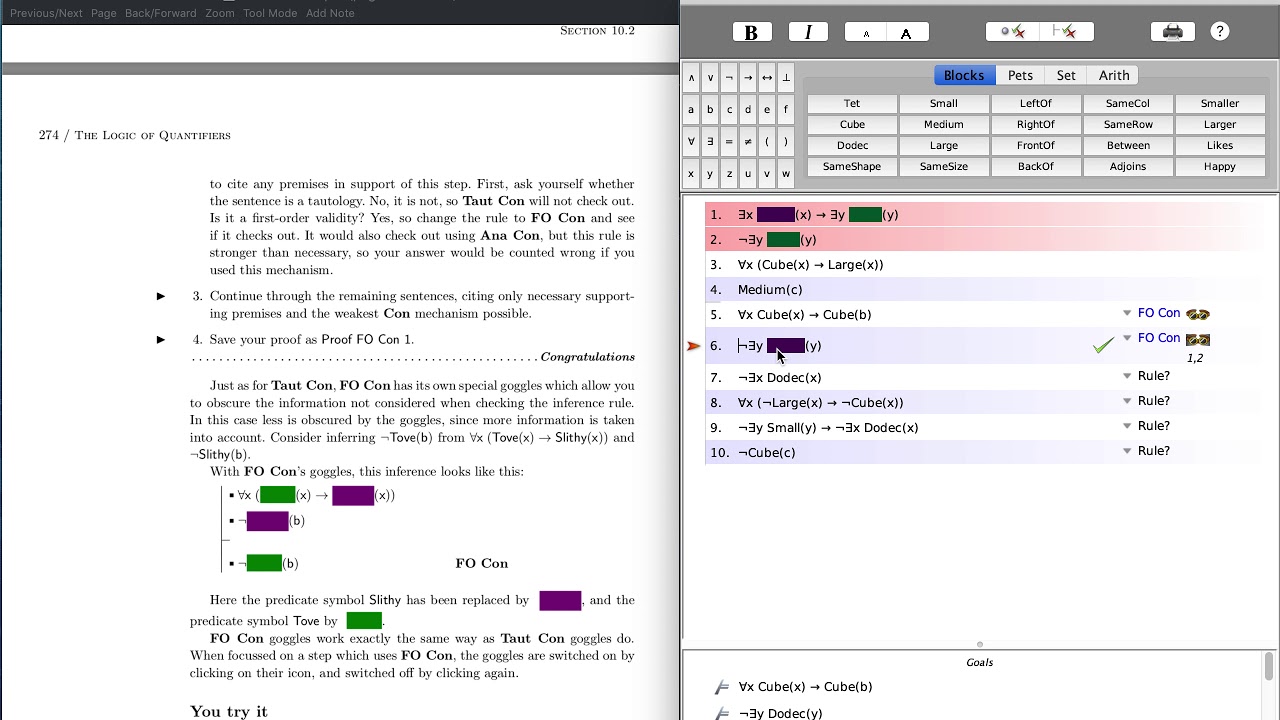
Task: Open help via the question mark icon
Action: click(x=1220, y=32)
